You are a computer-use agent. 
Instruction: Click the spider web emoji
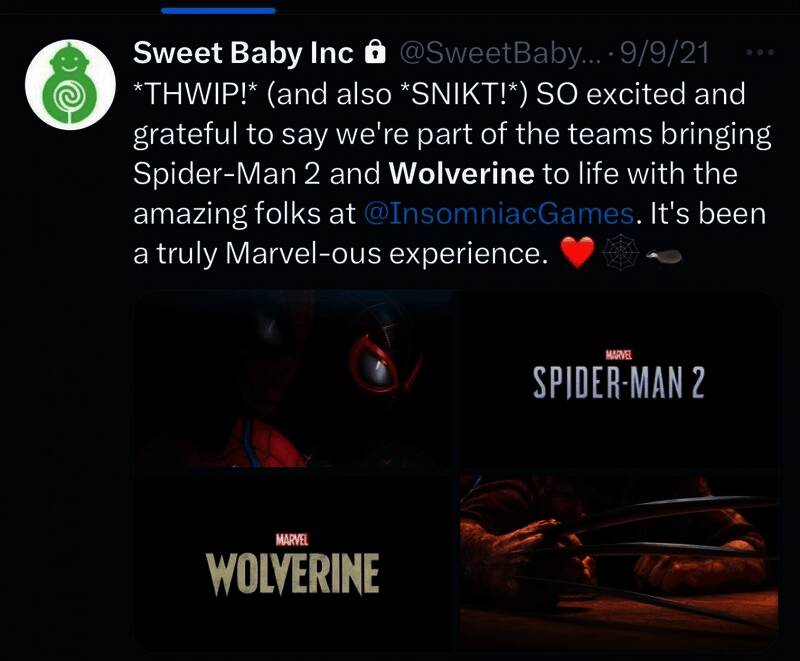click(621, 252)
